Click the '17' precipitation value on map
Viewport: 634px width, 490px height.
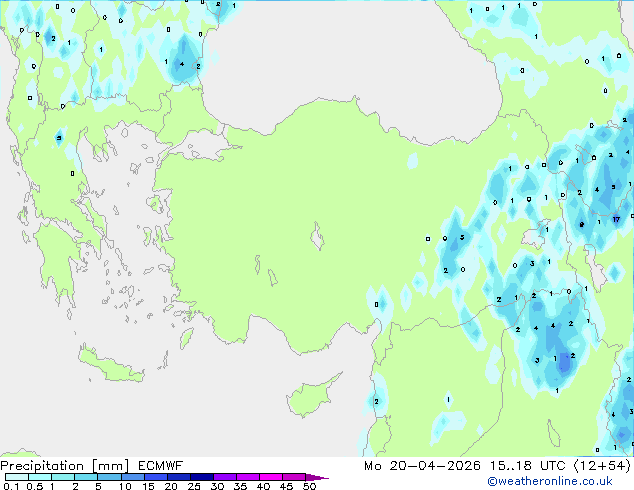pyautogui.click(x=616, y=220)
